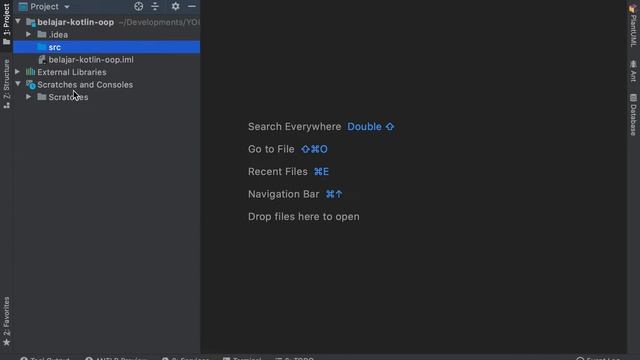640x360 pixels.
Task: Click the Recent Files hint text
Action: pyautogui.click(x=278, y=171)
